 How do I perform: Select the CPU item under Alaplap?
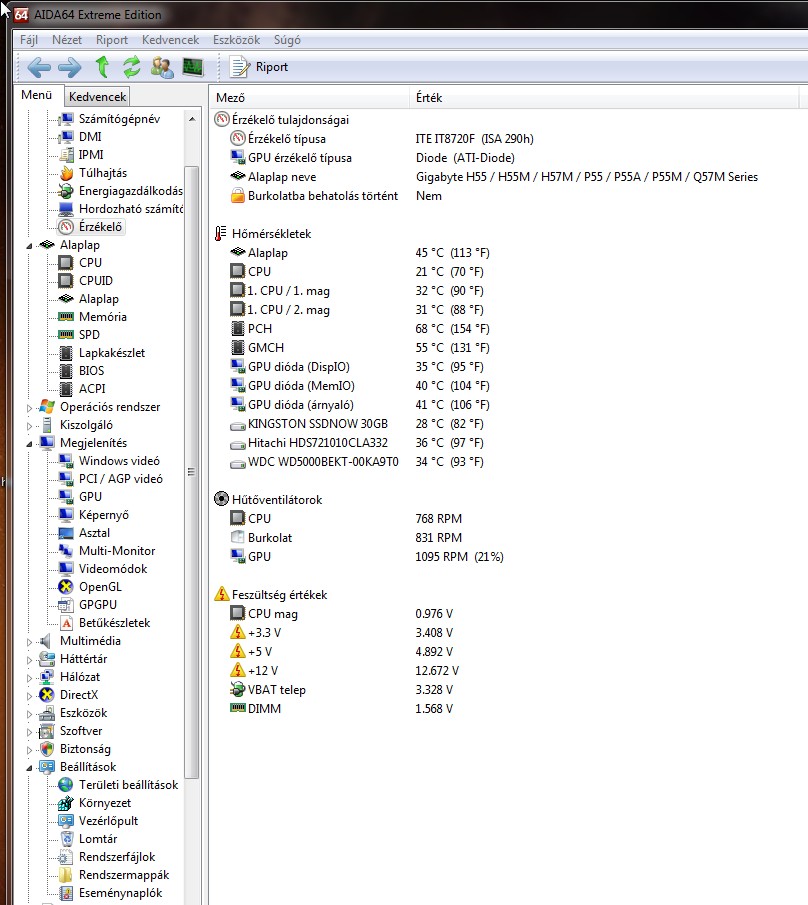[90, 263]
